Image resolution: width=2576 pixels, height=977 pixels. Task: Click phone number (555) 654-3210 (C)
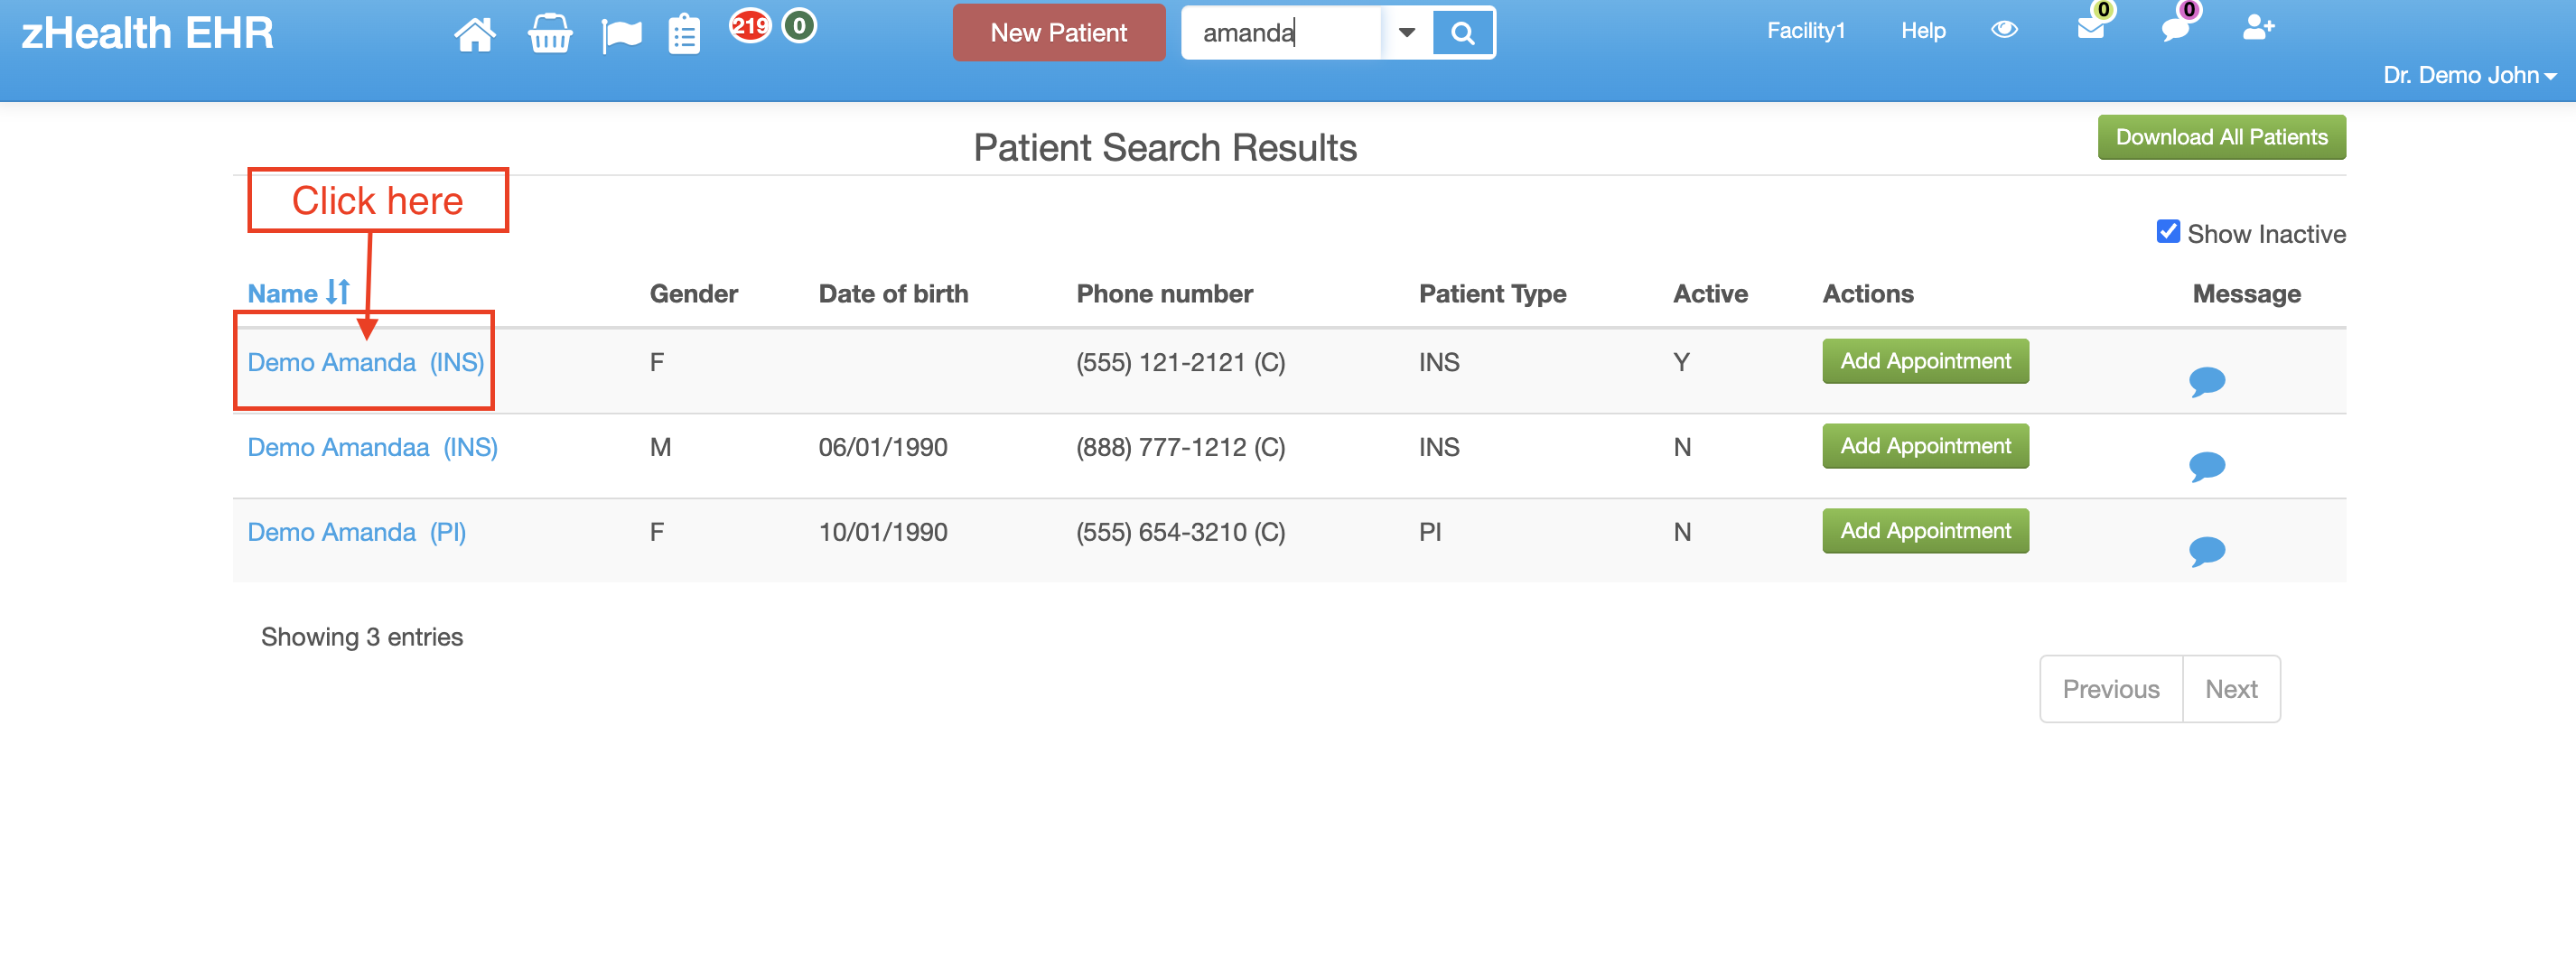1180,532
